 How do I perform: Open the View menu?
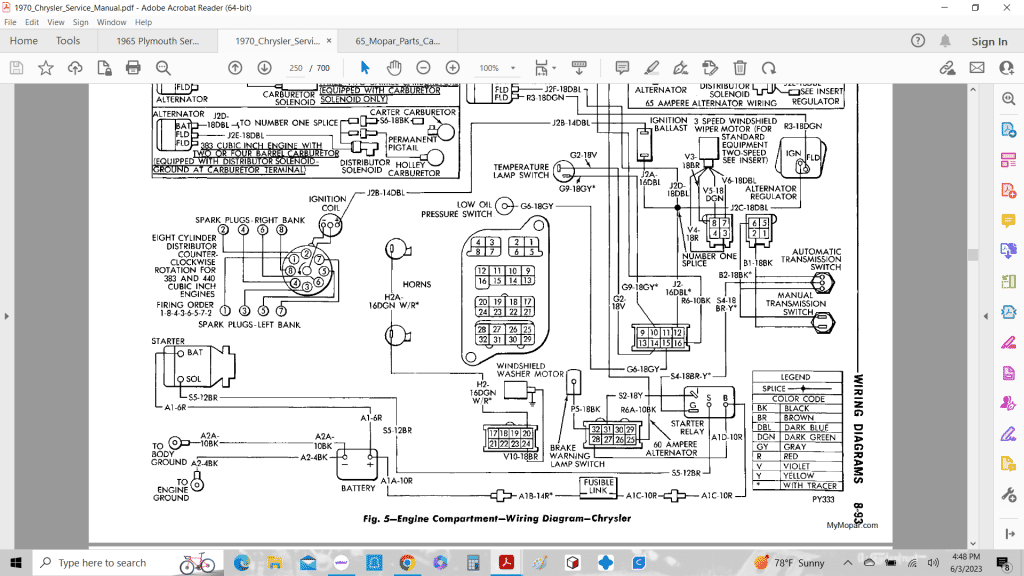(x=56, y=21)
